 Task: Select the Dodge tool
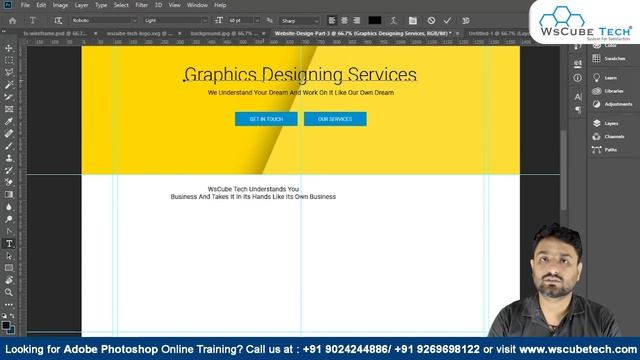9,219
